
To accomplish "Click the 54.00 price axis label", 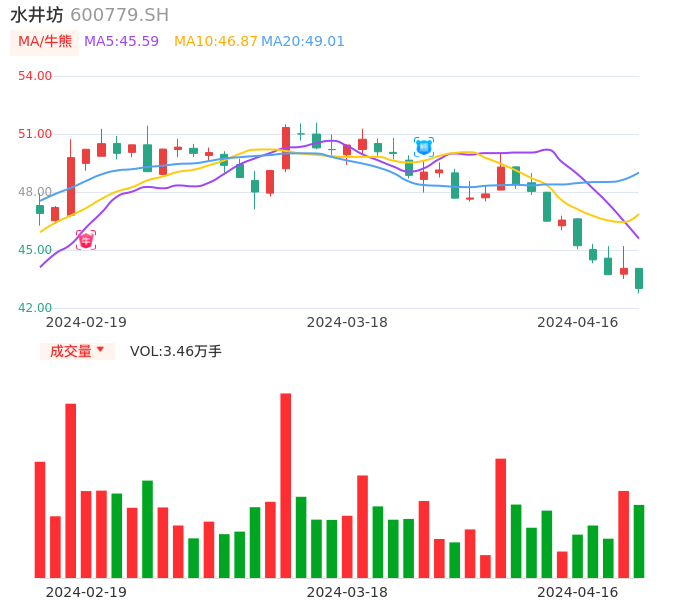I will coord(35,76).
